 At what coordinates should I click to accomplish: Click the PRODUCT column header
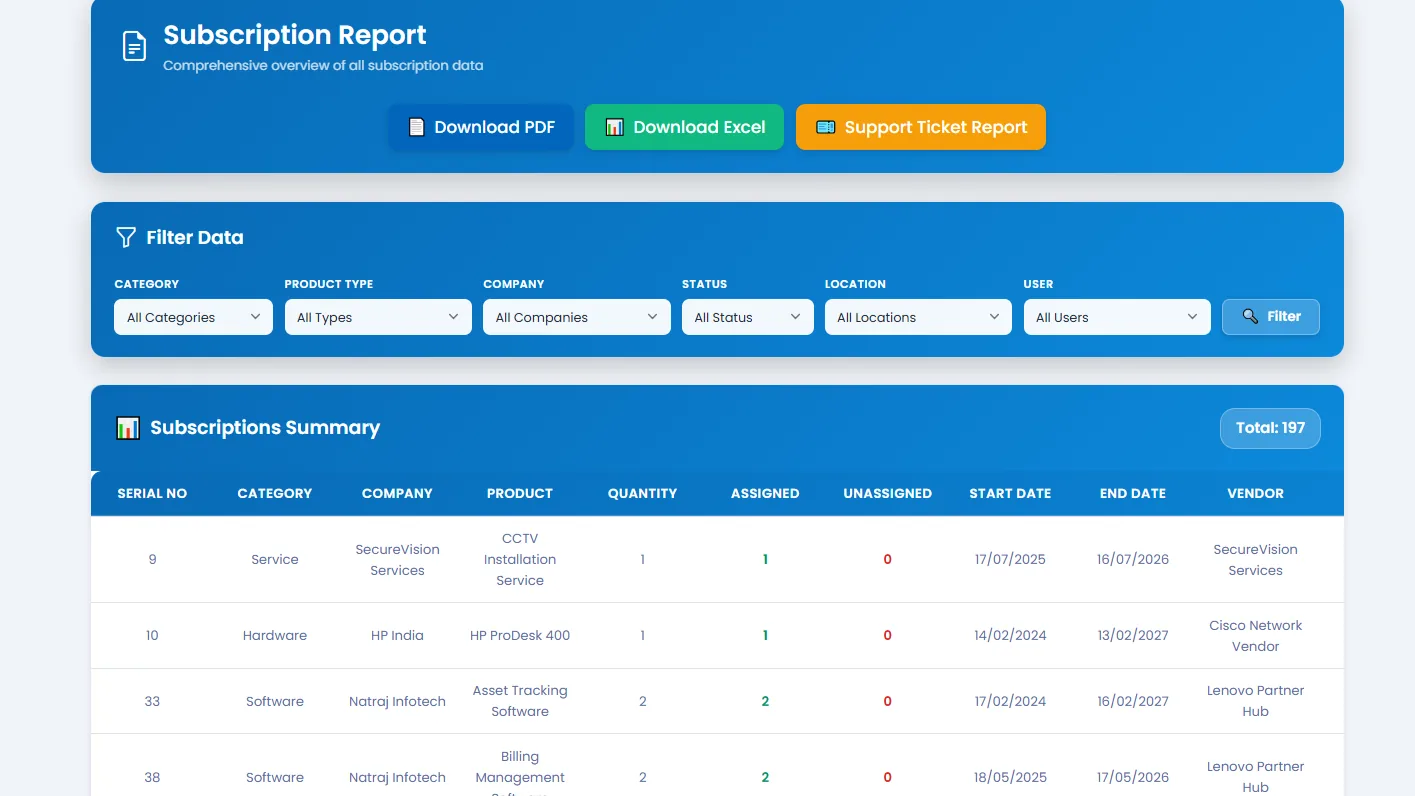(520, 493)
